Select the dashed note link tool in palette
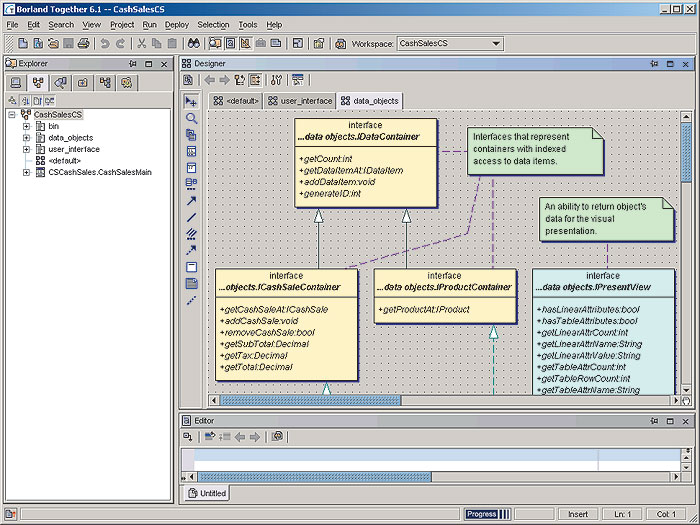 (x=192, y=300)
